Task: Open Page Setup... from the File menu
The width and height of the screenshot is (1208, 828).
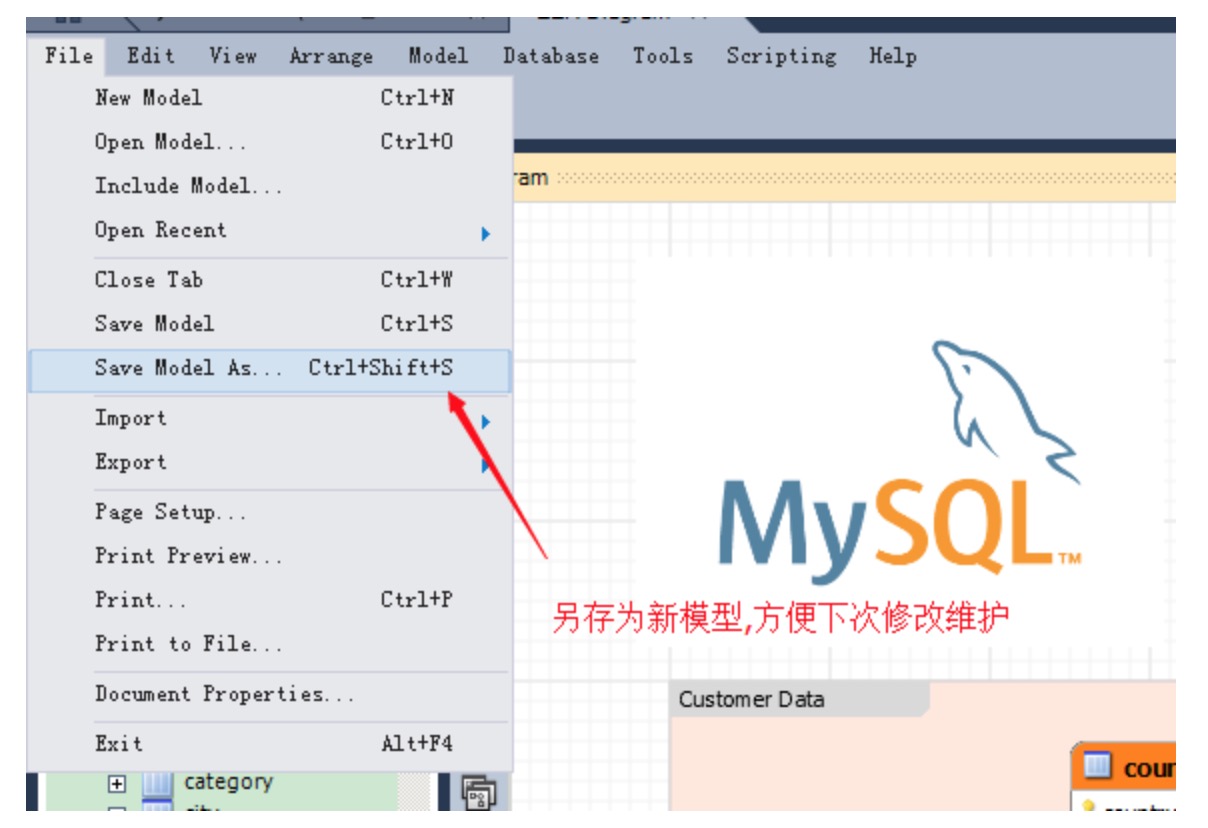Action: [x=270, y=512]
